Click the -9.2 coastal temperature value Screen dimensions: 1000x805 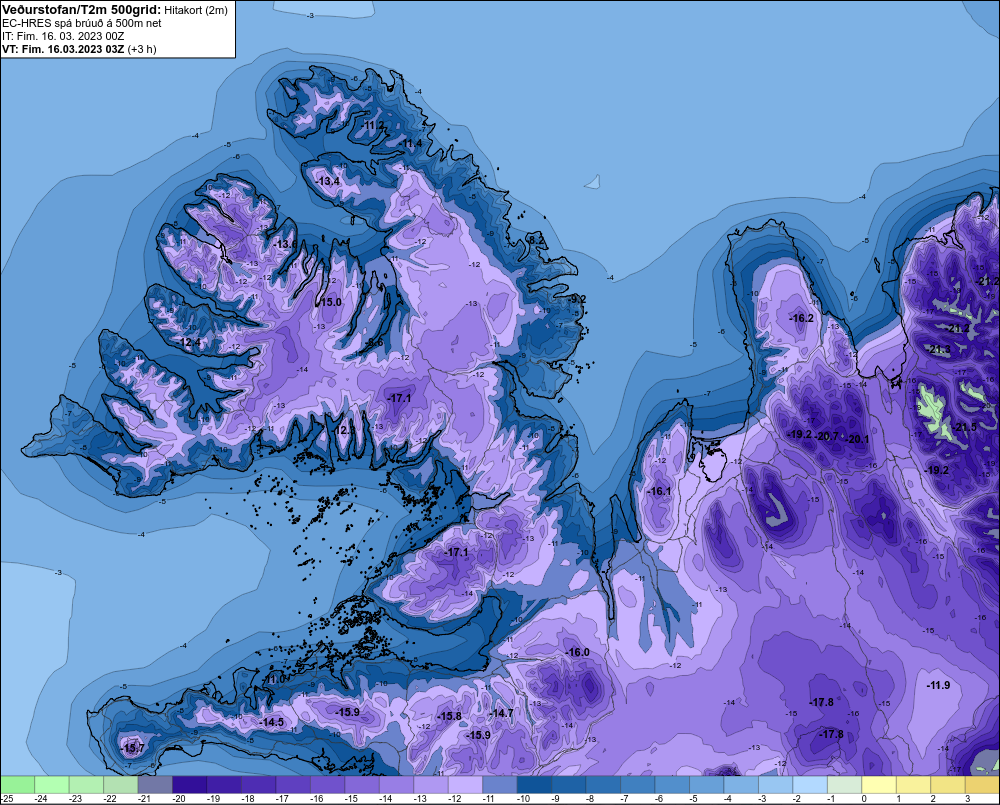(577, 299)
